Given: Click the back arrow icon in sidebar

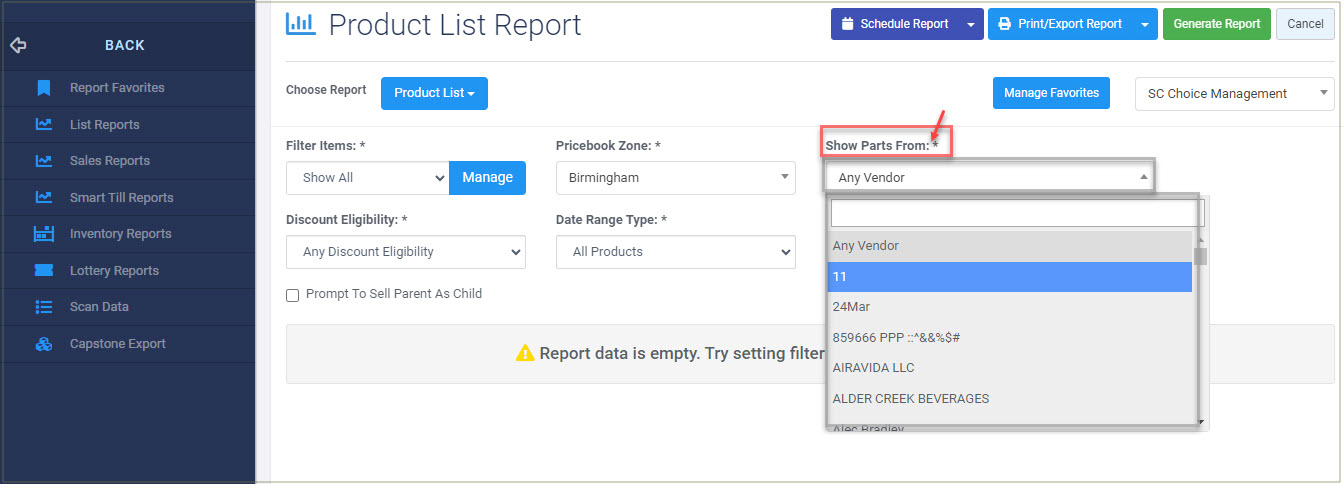Looking at the screenshot, I should point(17,45).
